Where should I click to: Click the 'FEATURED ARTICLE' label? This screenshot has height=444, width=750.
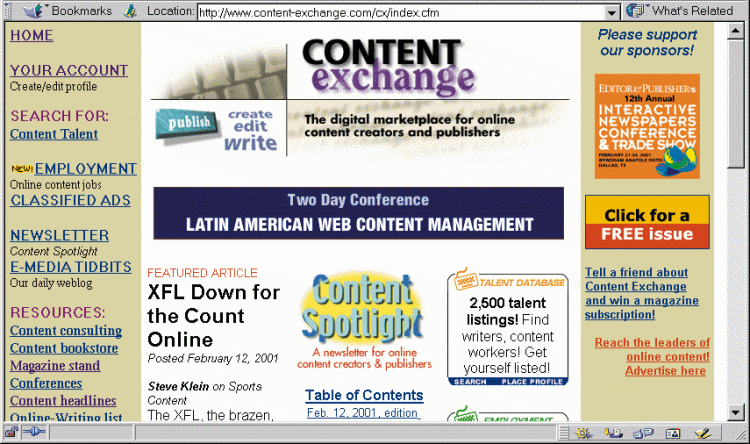coord(202,273)
